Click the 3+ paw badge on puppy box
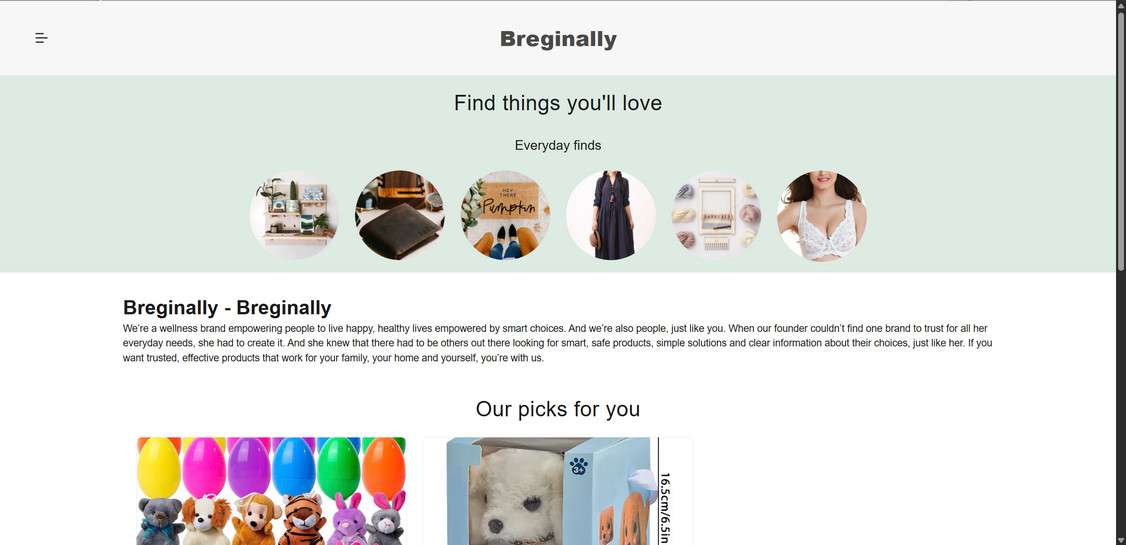Viewport: 1126px width, 545px height. (x=579, y=466)
